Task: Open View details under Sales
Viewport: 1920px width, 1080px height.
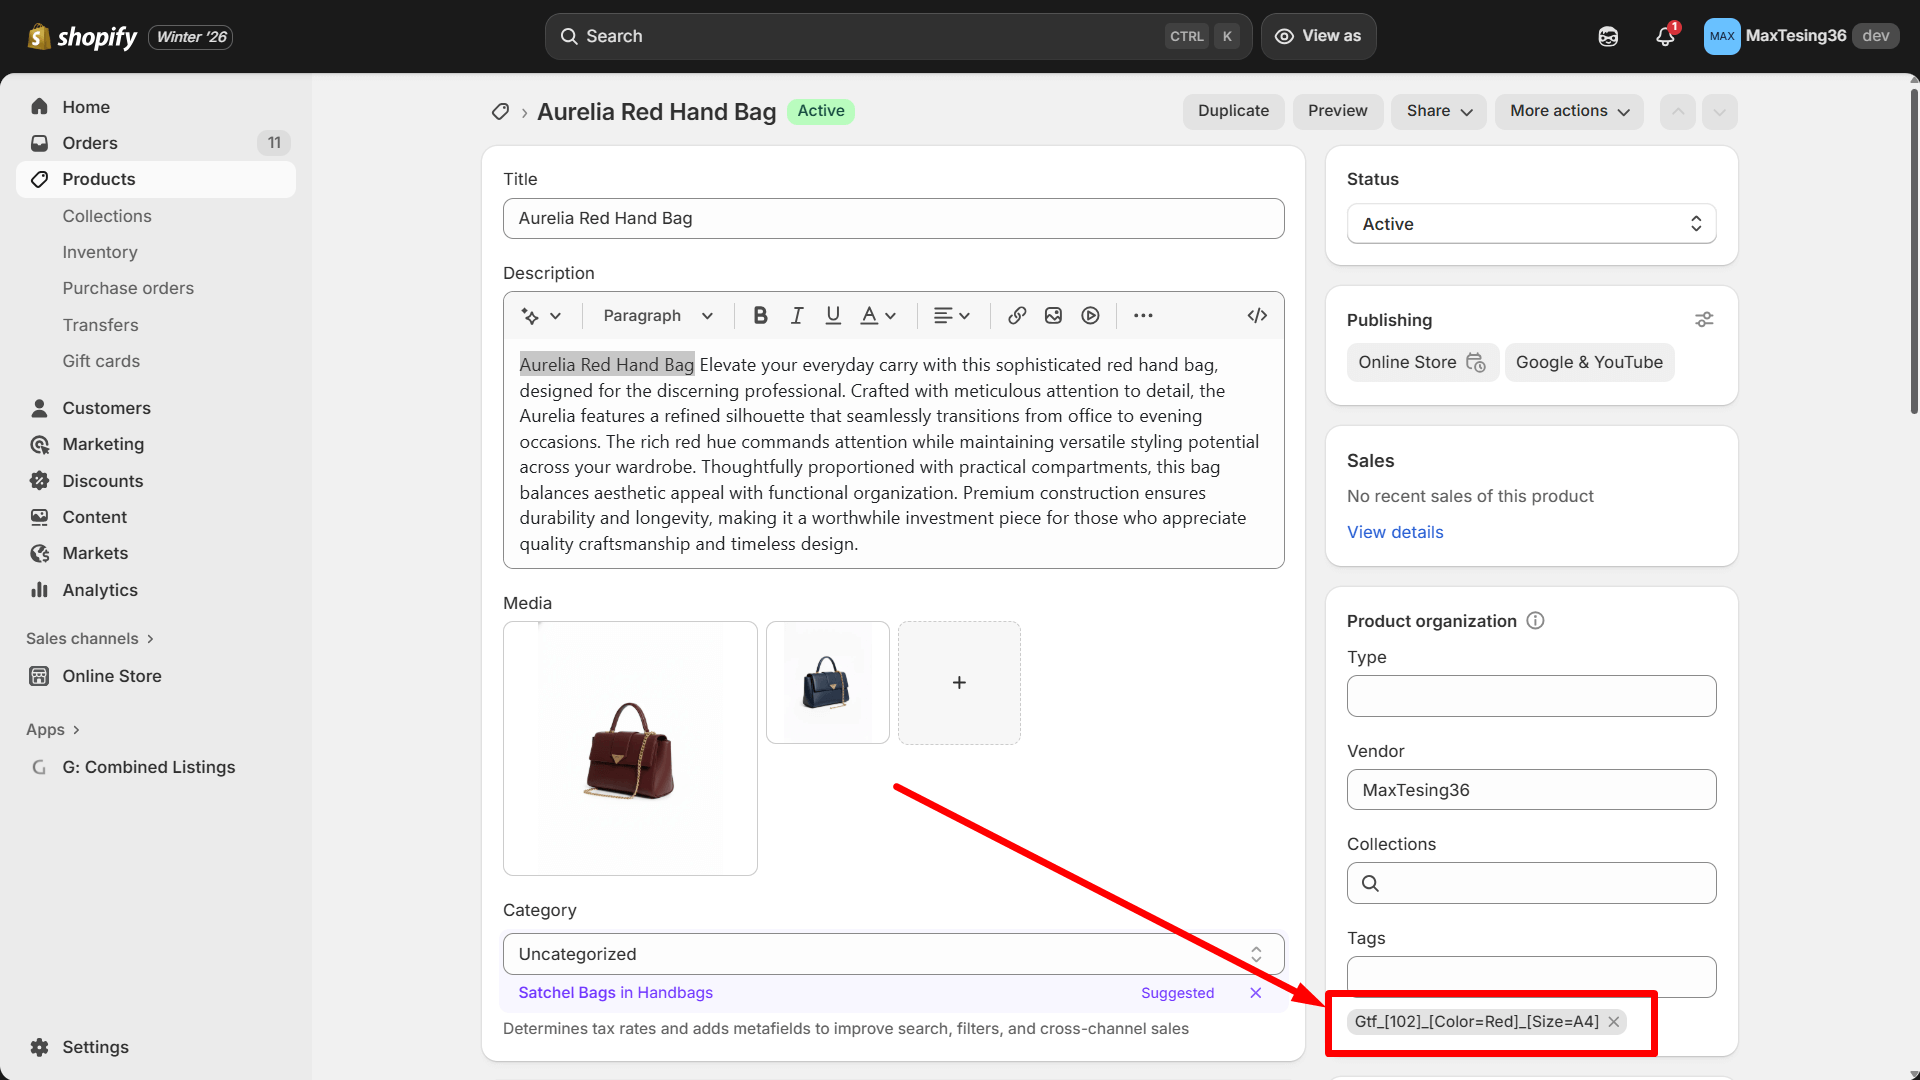Action: [1394, 531]
